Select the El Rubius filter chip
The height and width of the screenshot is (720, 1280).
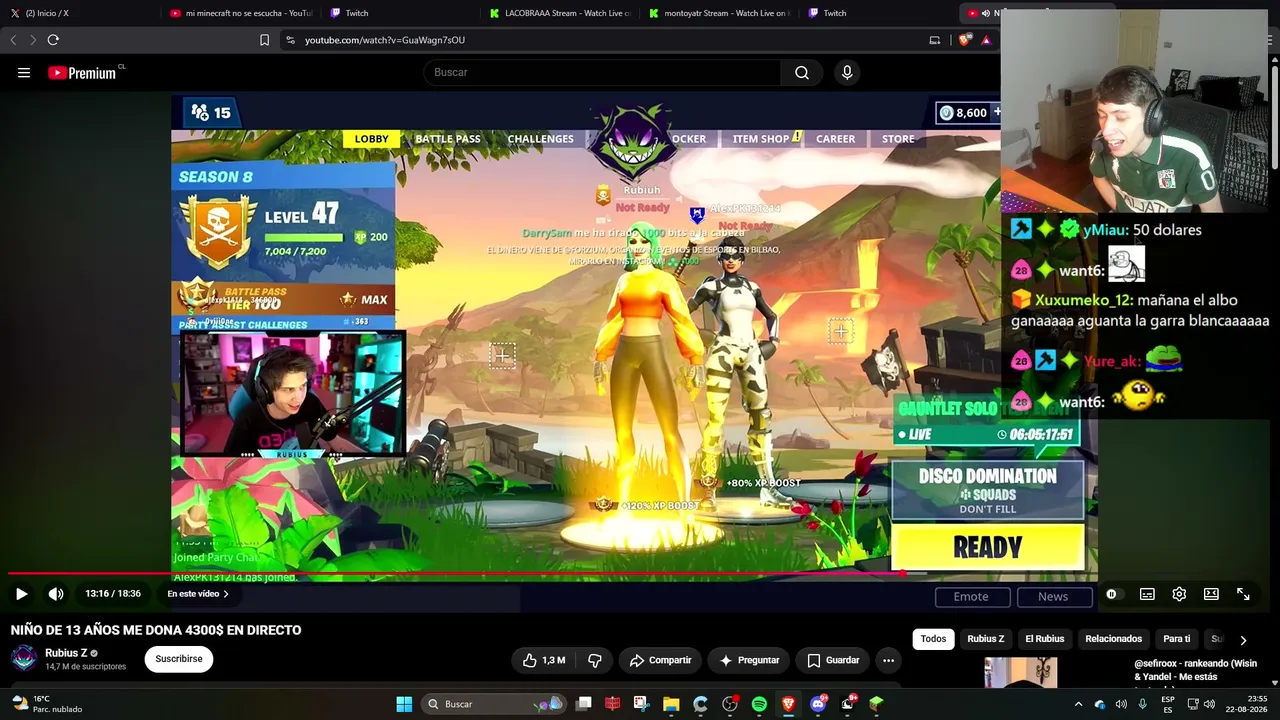1044,639
